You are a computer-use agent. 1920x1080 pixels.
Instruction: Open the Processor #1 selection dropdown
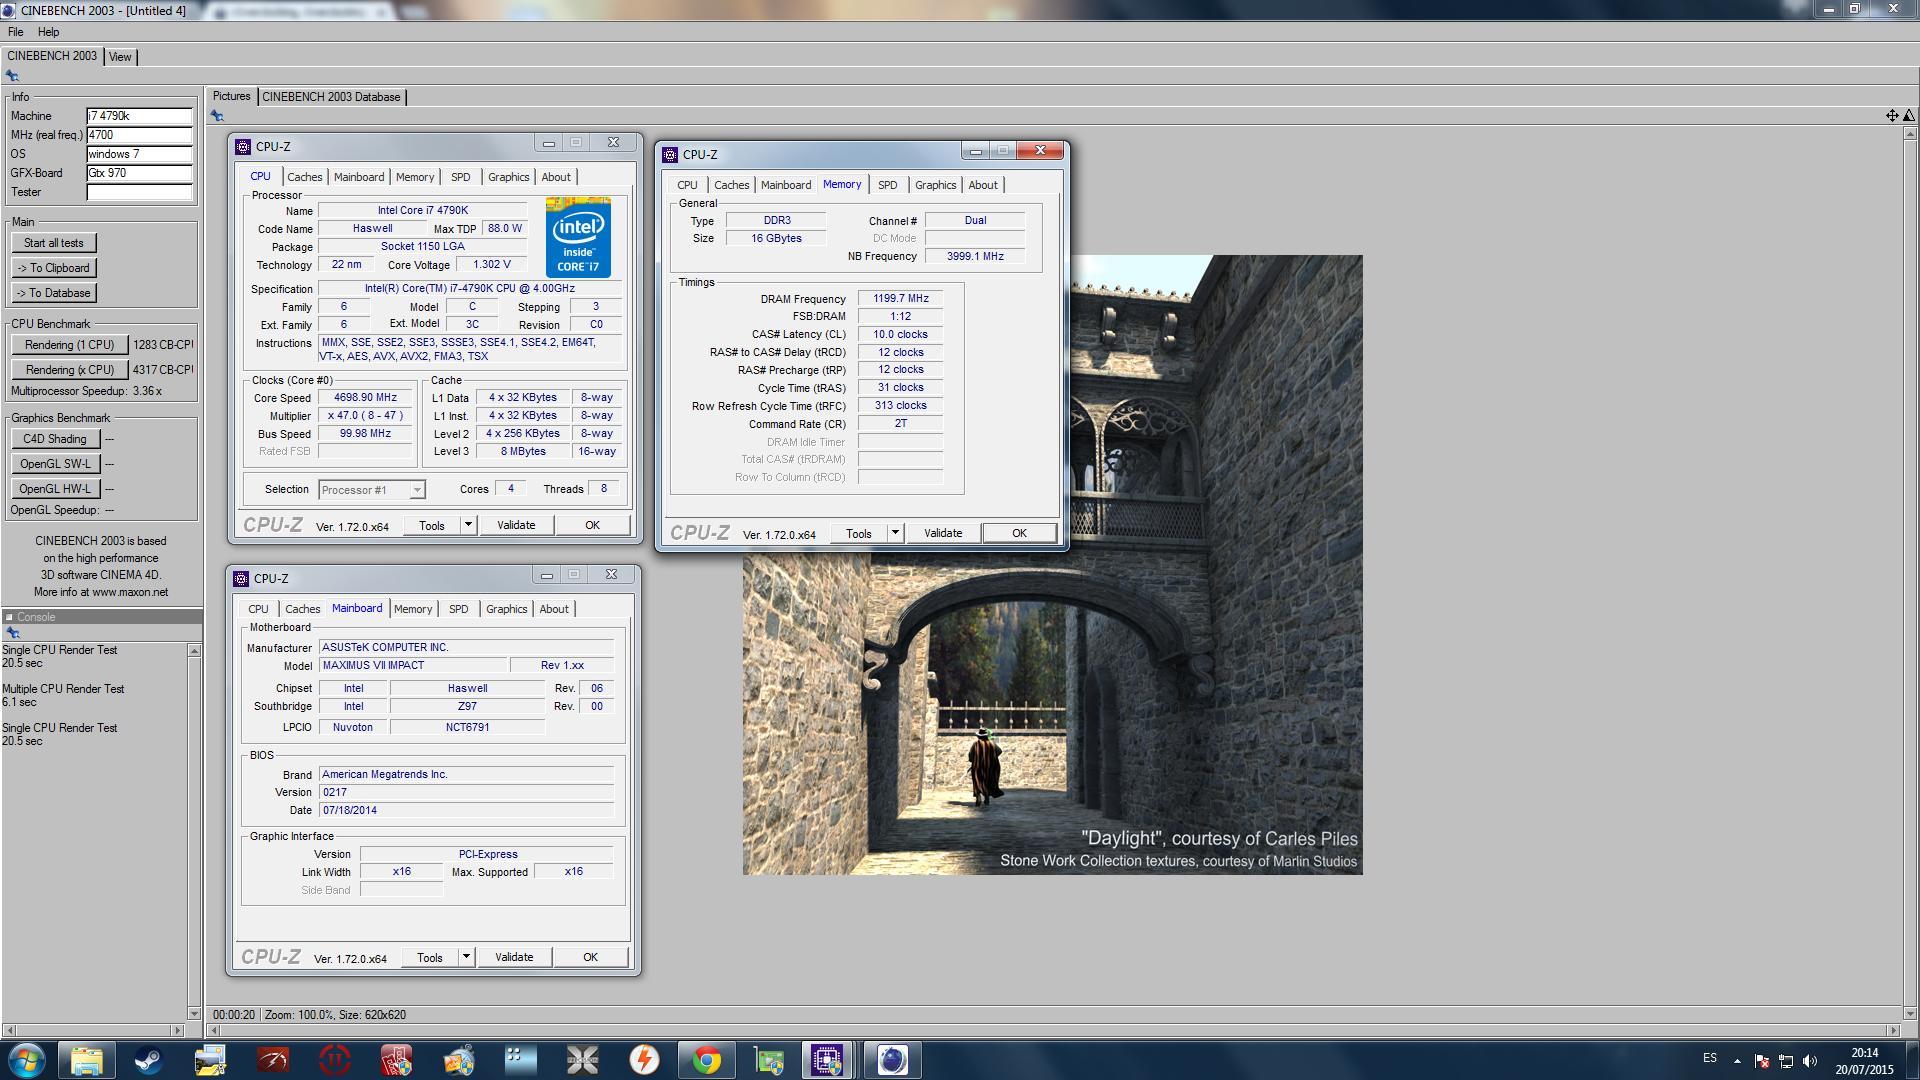tap(371, 490)
